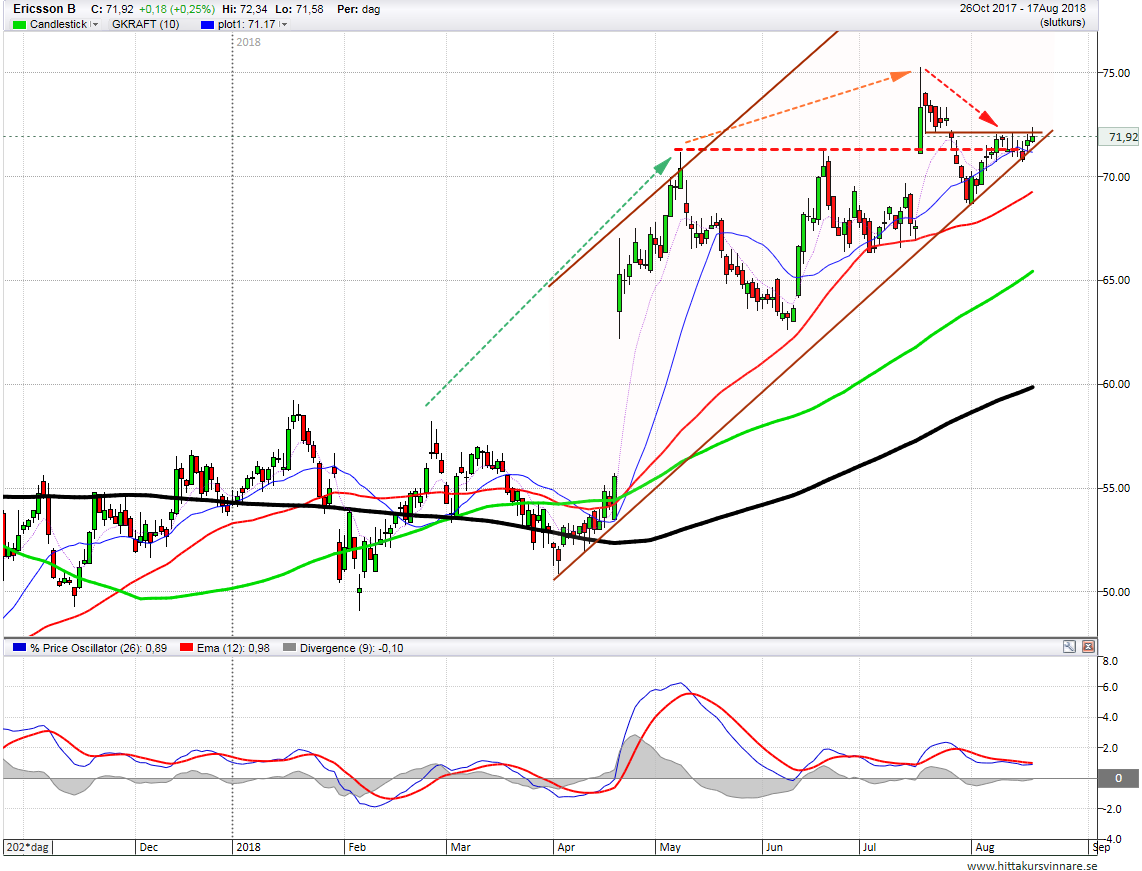The image size is (1142, 871).
Task: Click the red Ema (12) swatch
Action: point(186,647)
